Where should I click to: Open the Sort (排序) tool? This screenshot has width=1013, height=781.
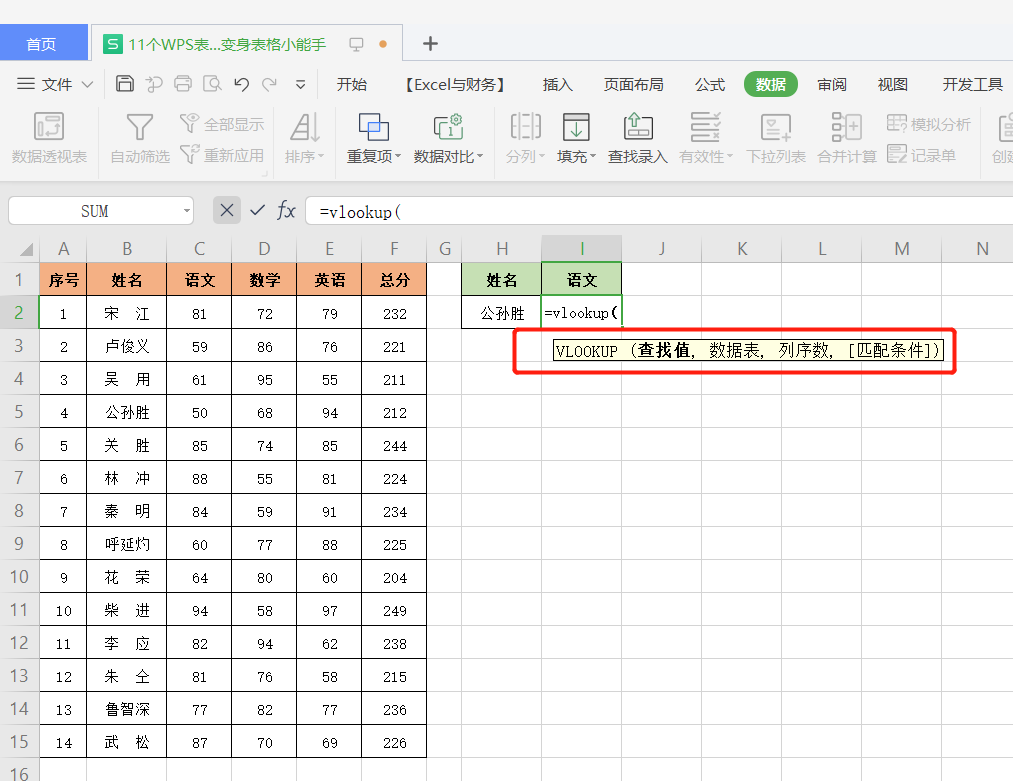304,138
